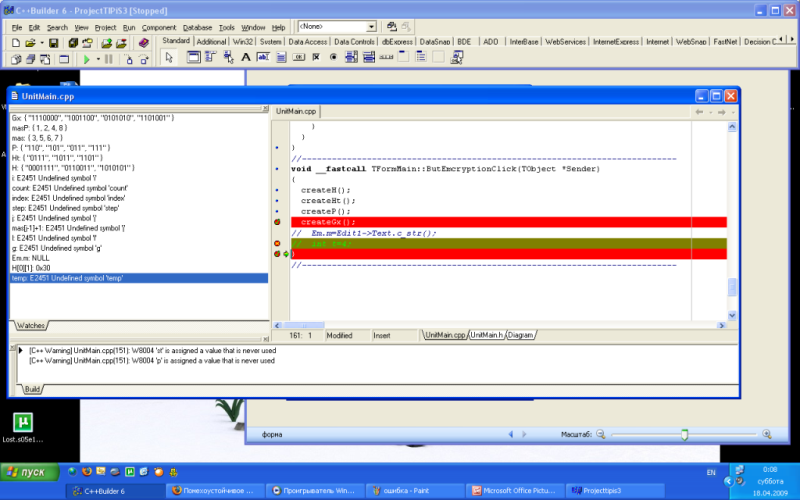Expand the Open file dropdown arrow
This screenshot has height=500, width=800.
[43, 43]
